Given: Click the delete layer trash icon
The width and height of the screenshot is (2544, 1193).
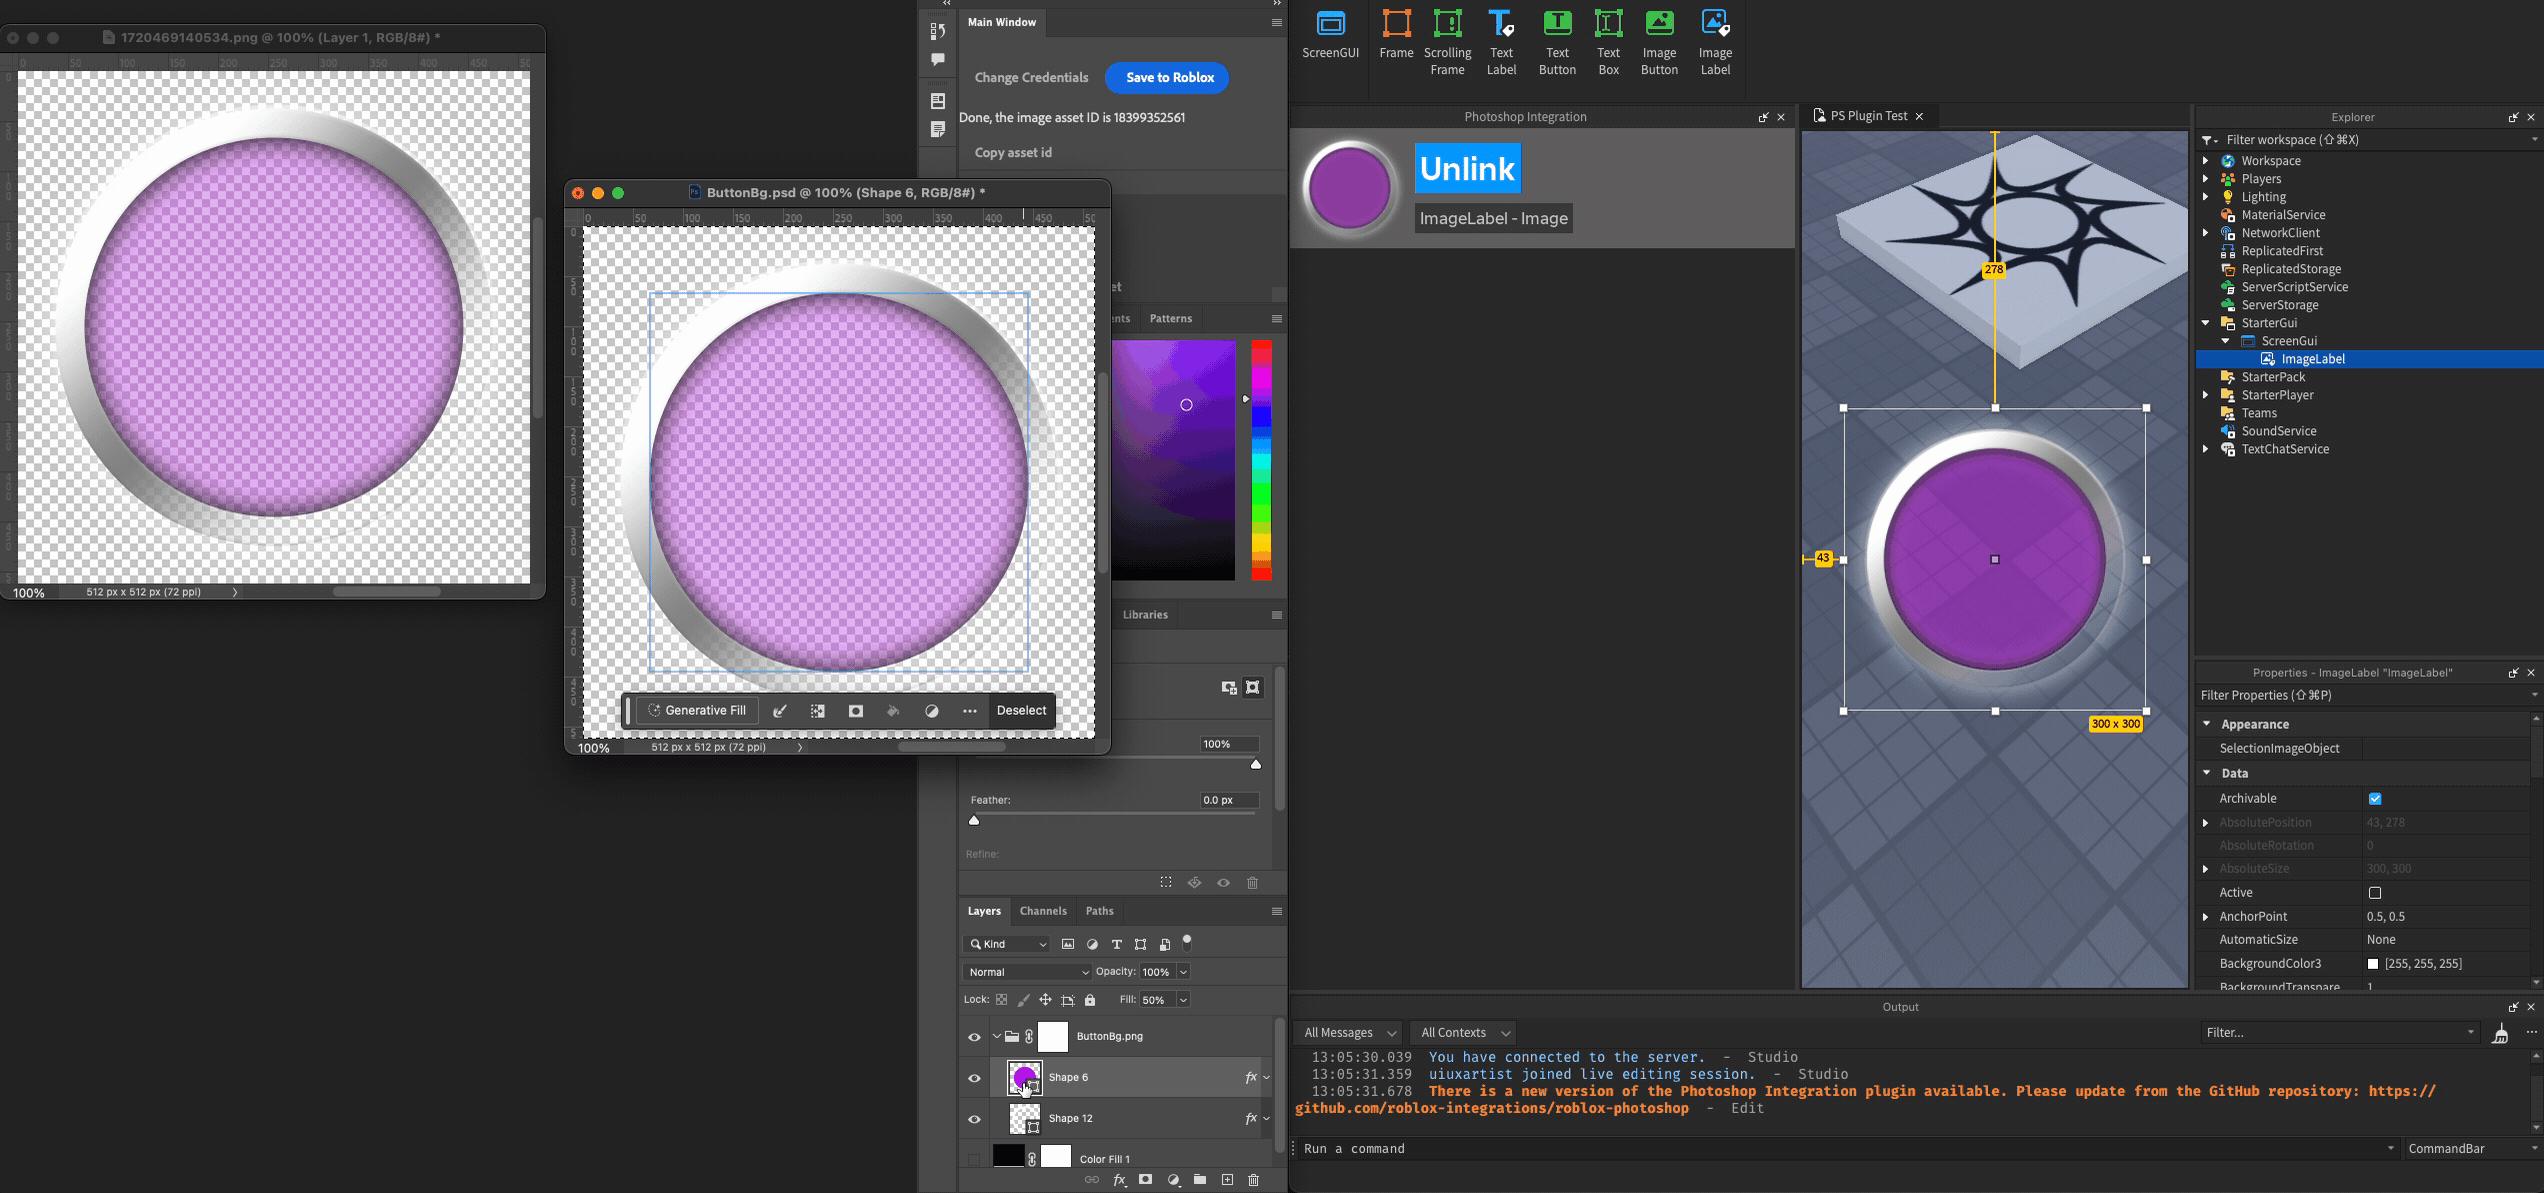Looking at the screenshot, I should click(1254, 1180).
